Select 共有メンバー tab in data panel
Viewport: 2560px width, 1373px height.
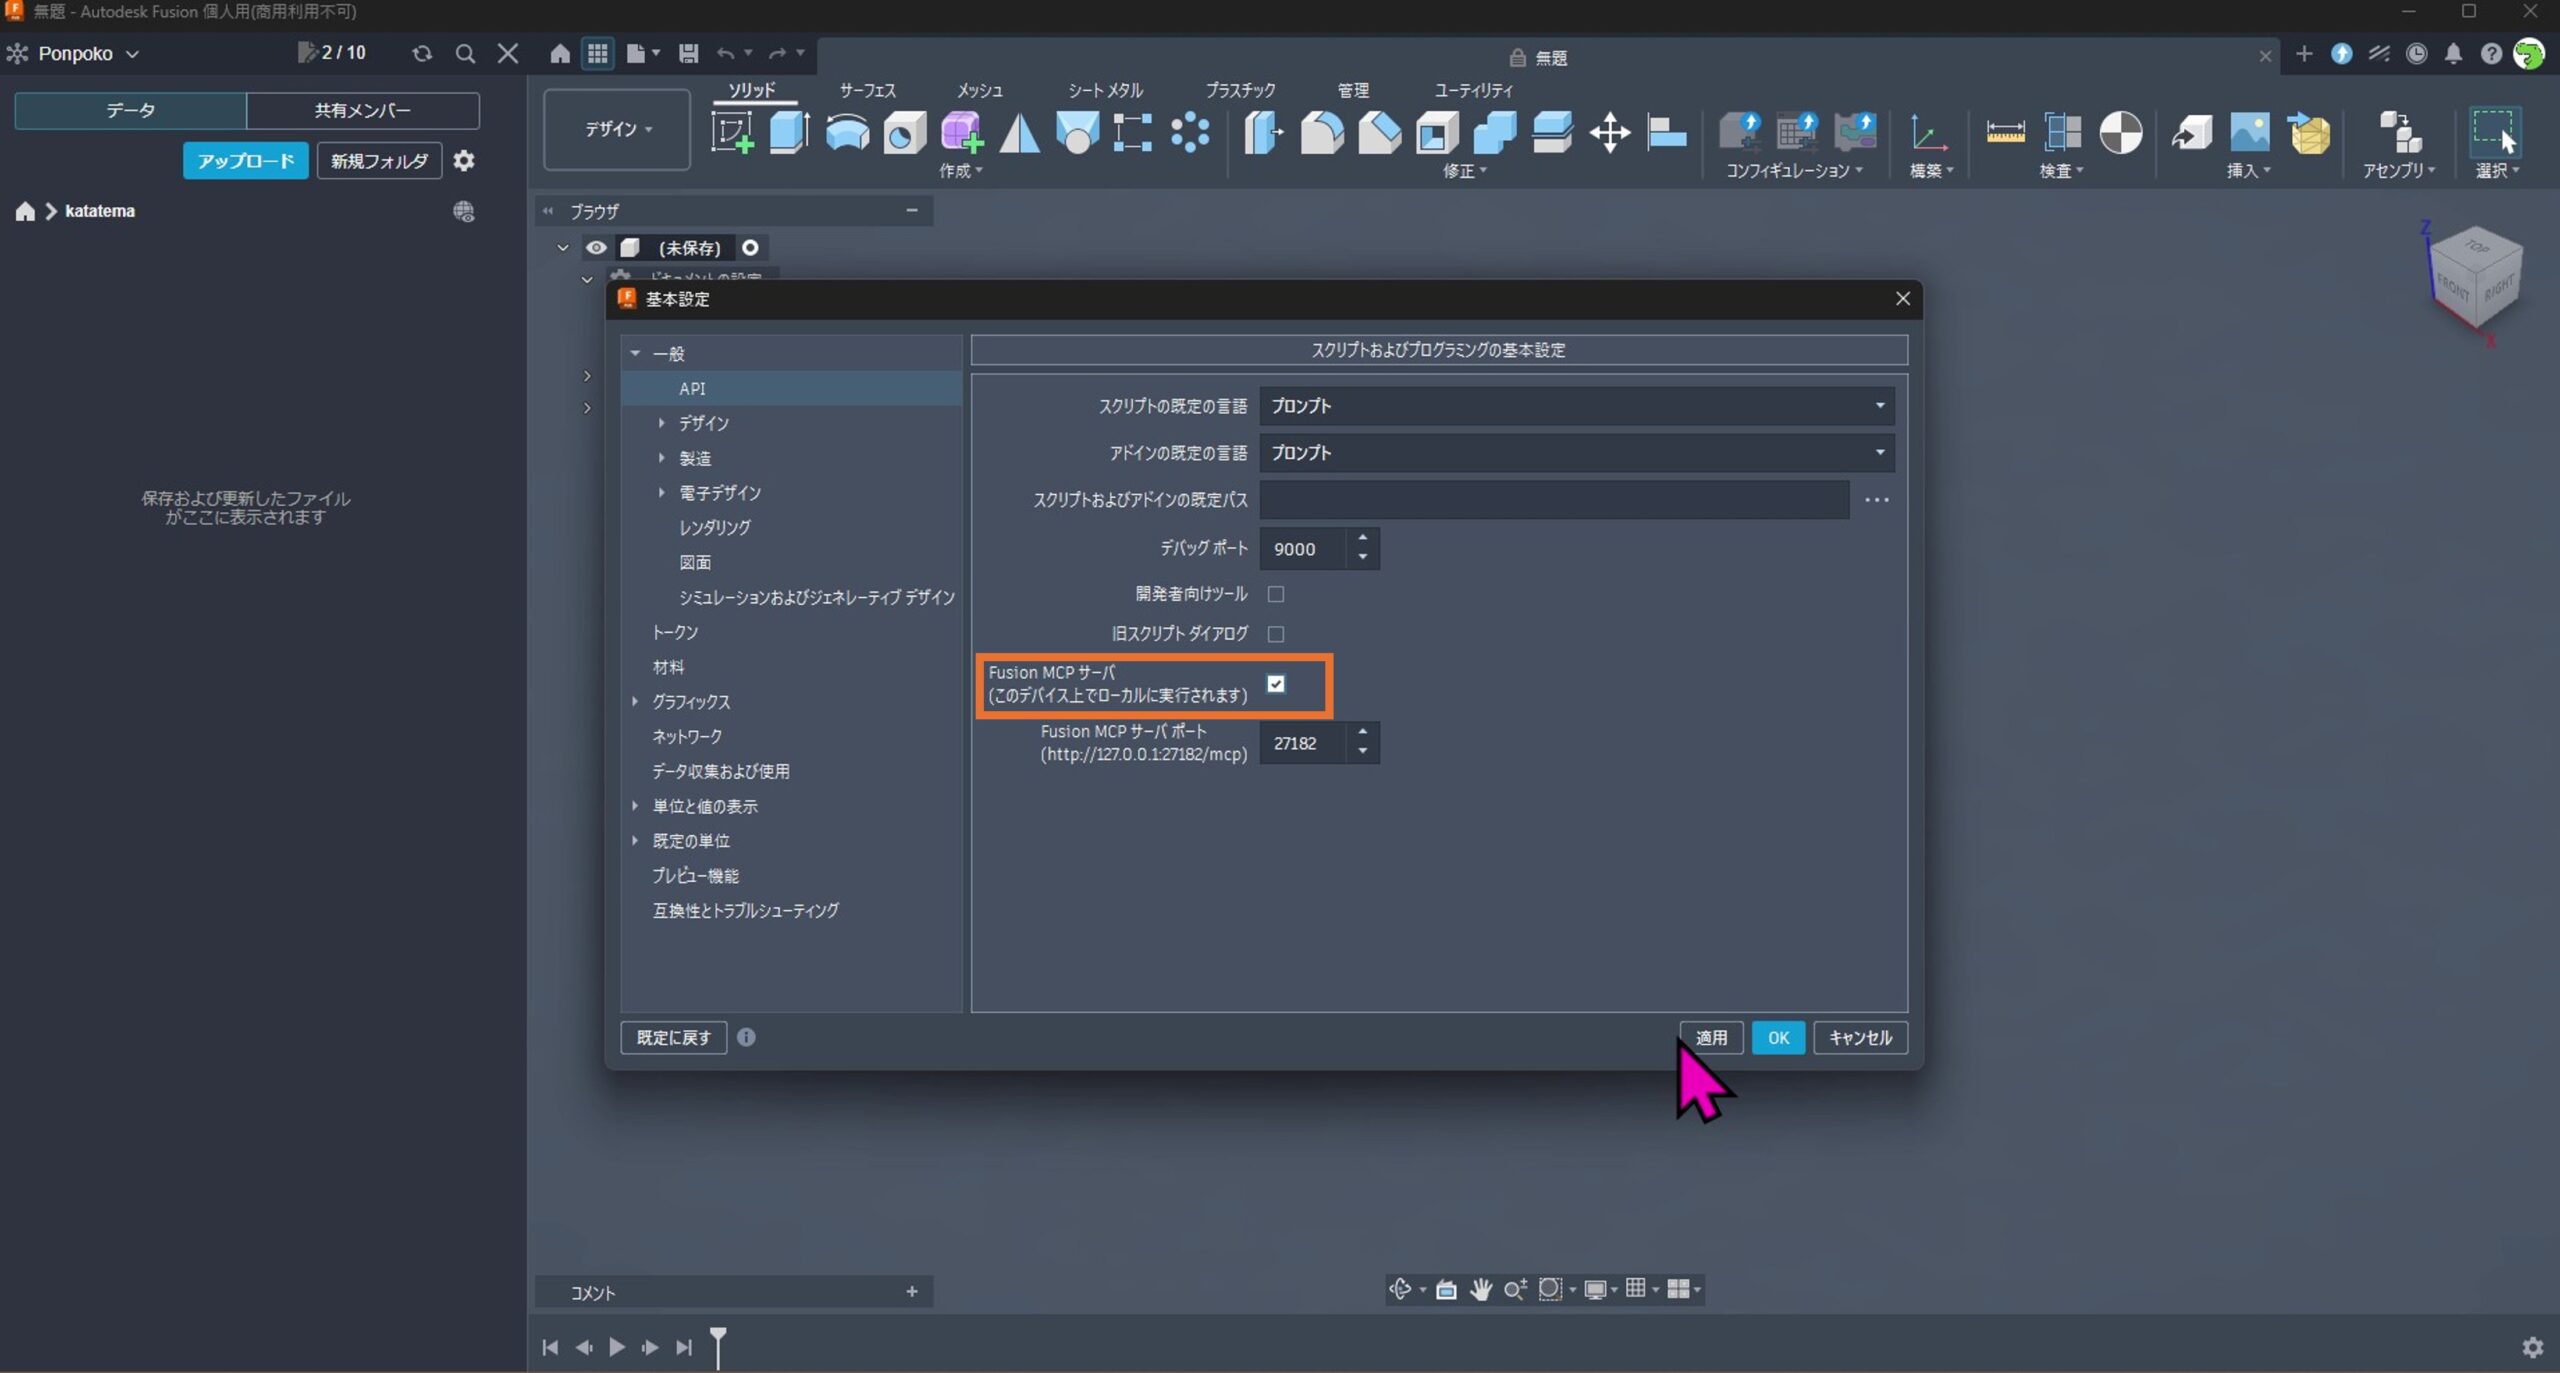point(362,110)
